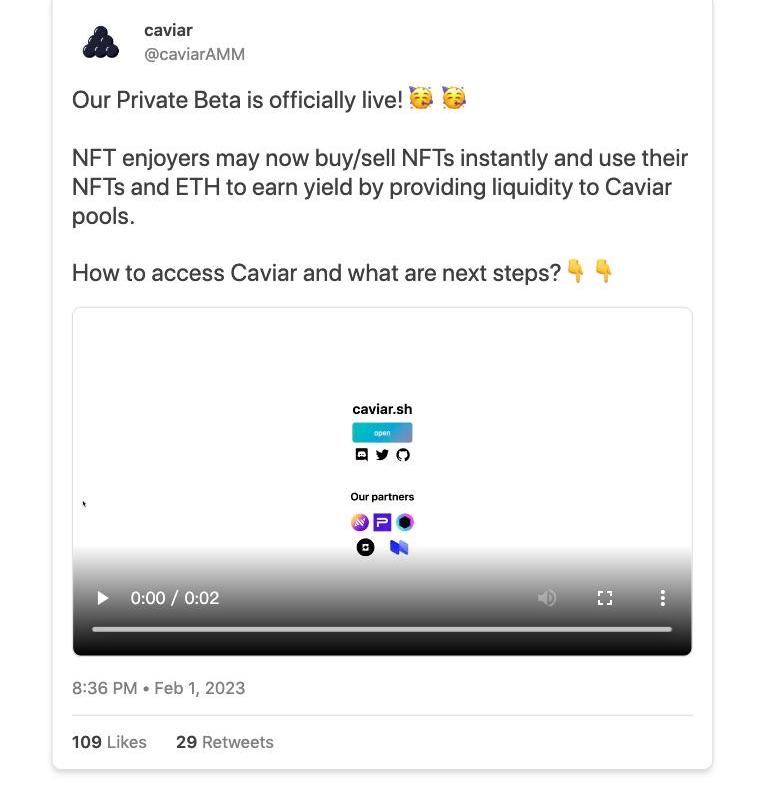776x798 pixels.
Task: Unmute the video's volume icon
Action: click(x=547, y=598)
